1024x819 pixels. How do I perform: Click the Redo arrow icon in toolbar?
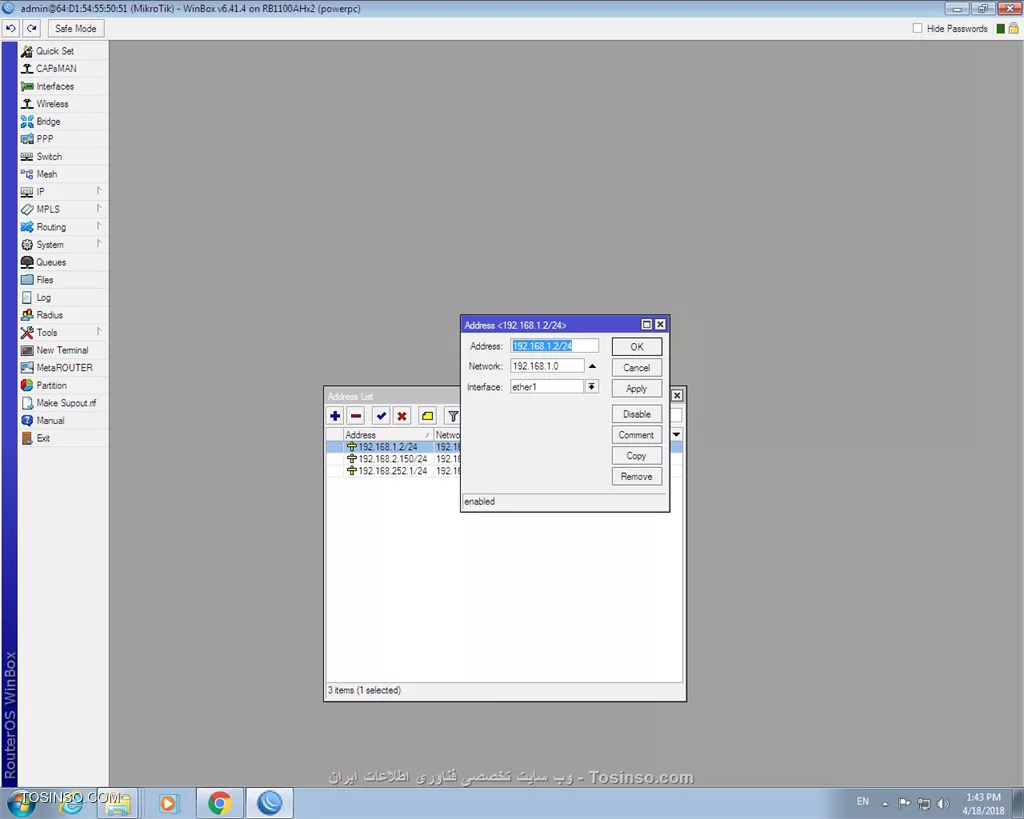click(x=31, y=28)
